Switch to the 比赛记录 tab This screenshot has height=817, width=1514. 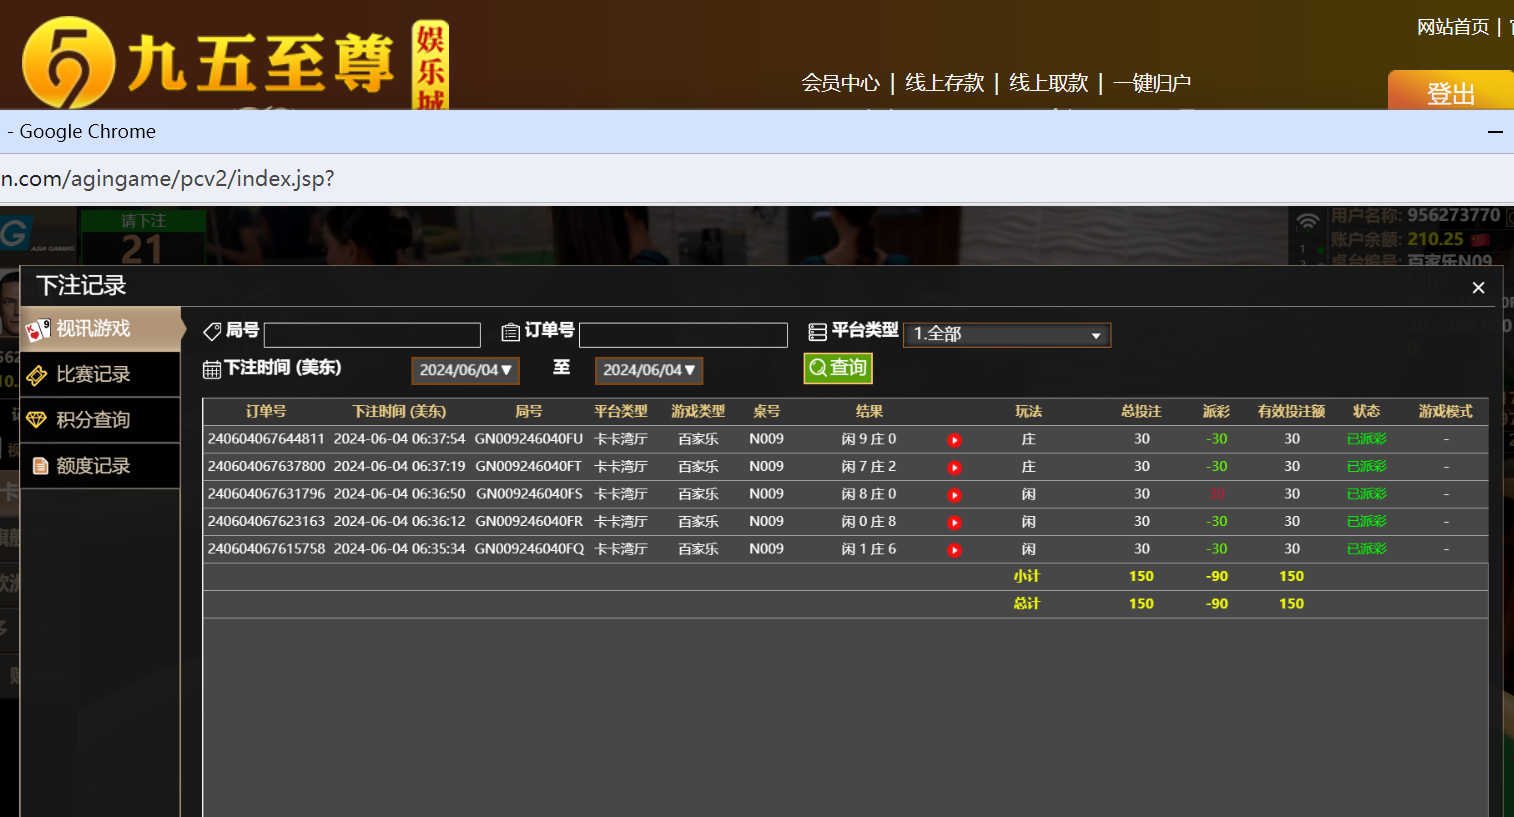99,375
